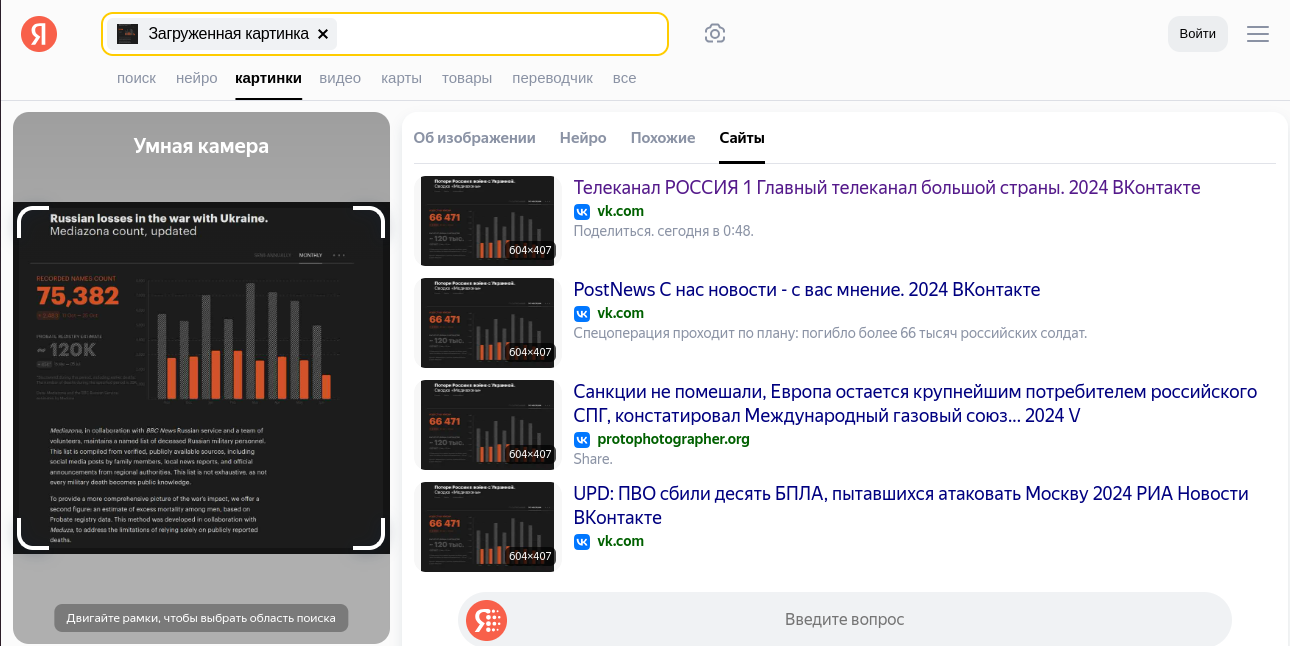Click vk.com source under Телеканал РОССИЯ 1
This screenshot has width=1290, height=646.
click(620, 211)
